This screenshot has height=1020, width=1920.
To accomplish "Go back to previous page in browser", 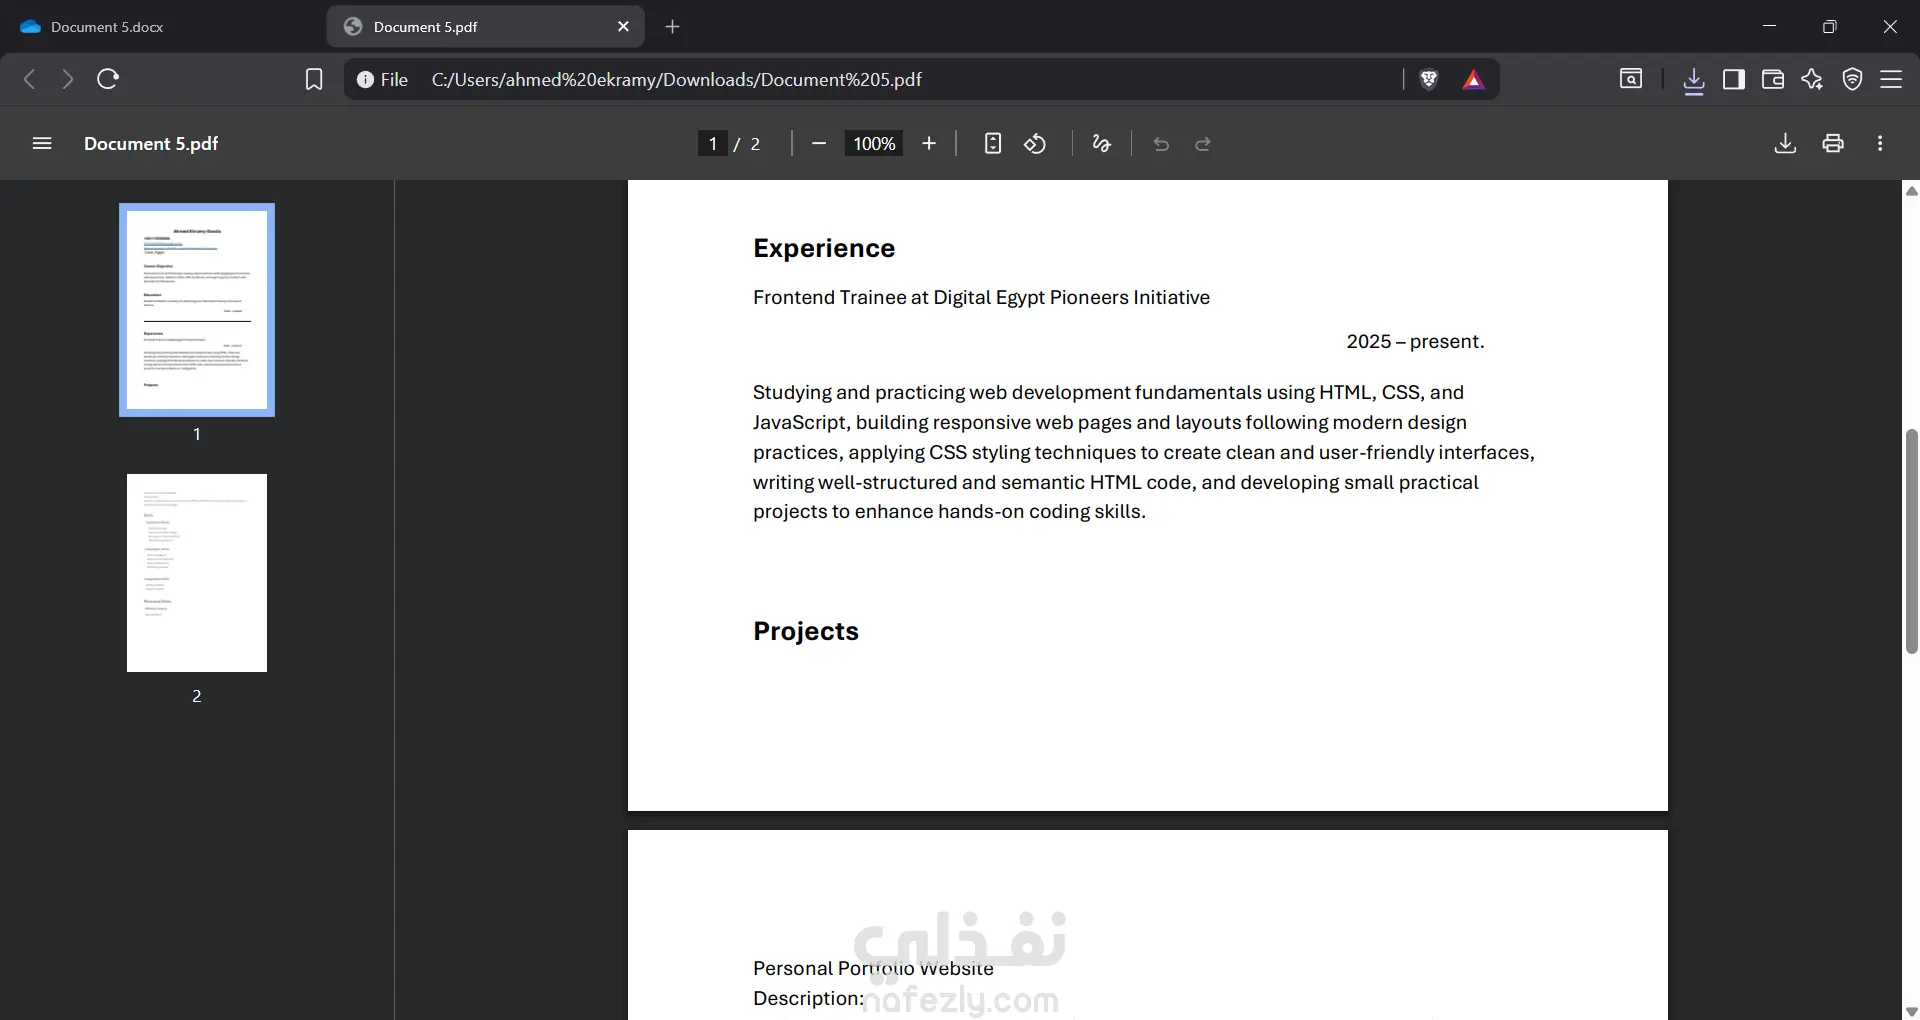I will [x=30, y=79].
